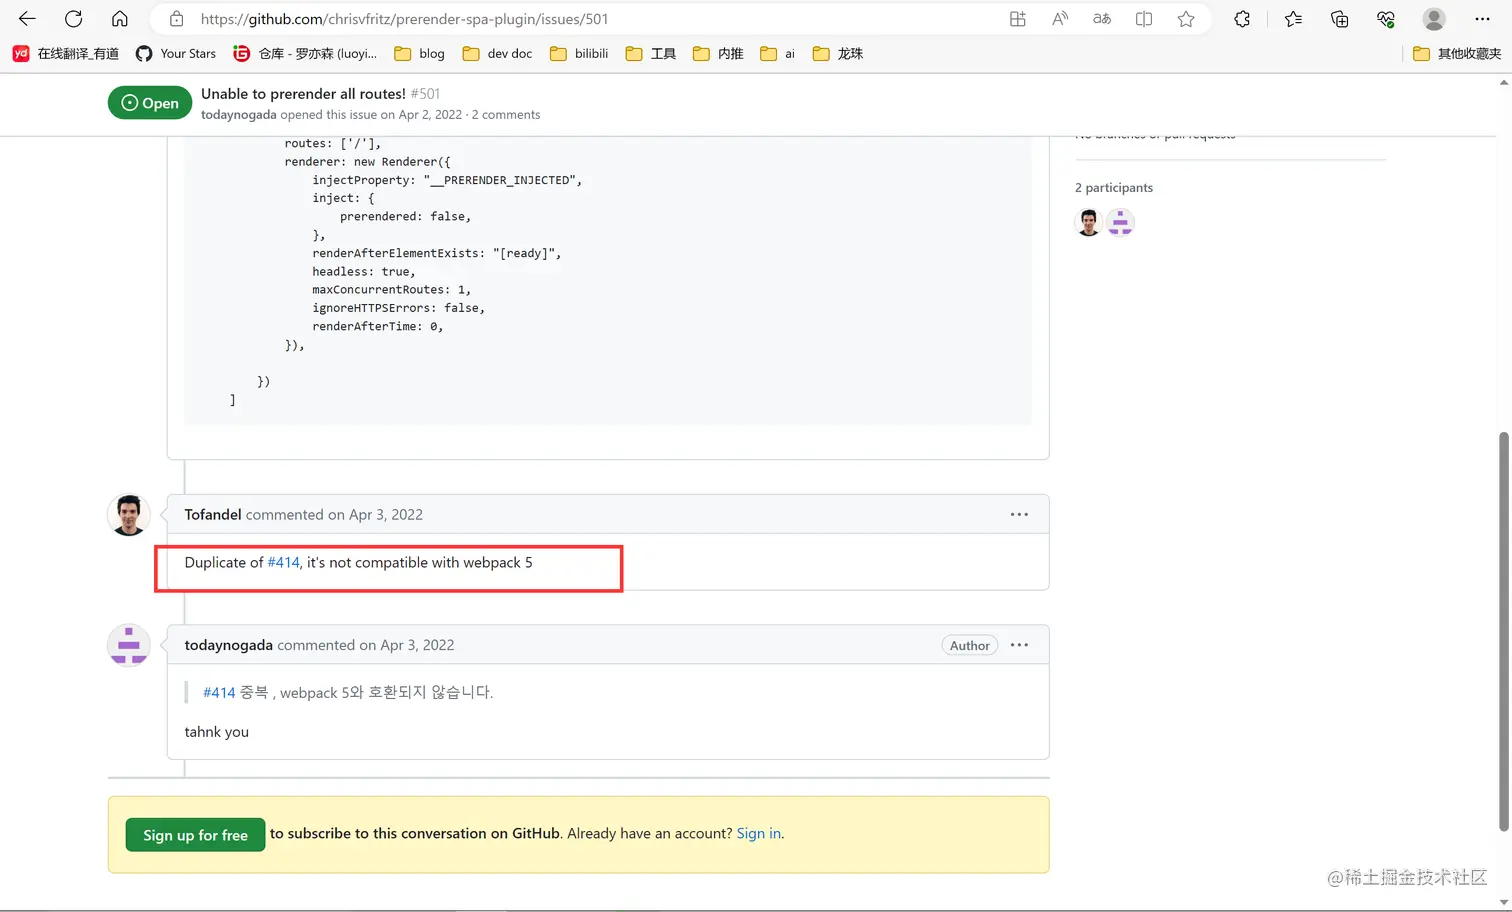Click the 'tahnk you' comment text
Screen dimensions: 1512x912
(x=217, y=732)
